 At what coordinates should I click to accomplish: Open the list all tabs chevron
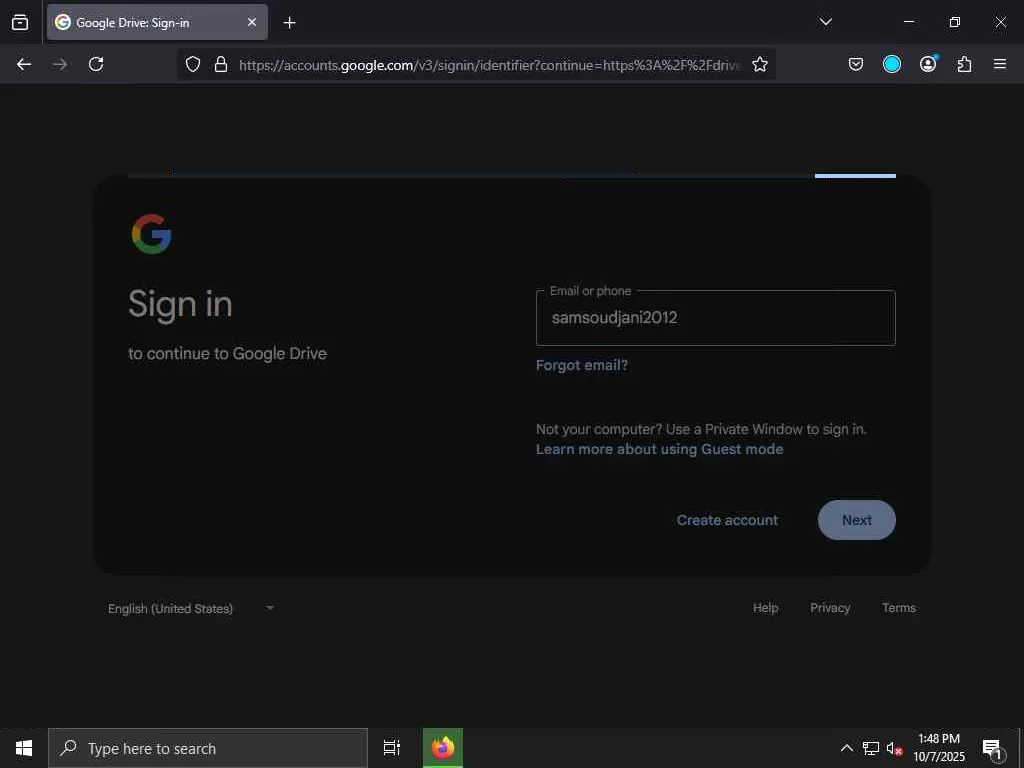825,22
